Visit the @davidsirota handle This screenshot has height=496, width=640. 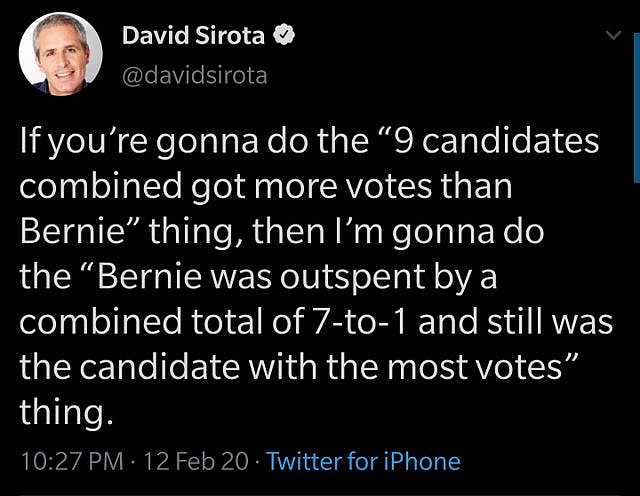[195, 76]
